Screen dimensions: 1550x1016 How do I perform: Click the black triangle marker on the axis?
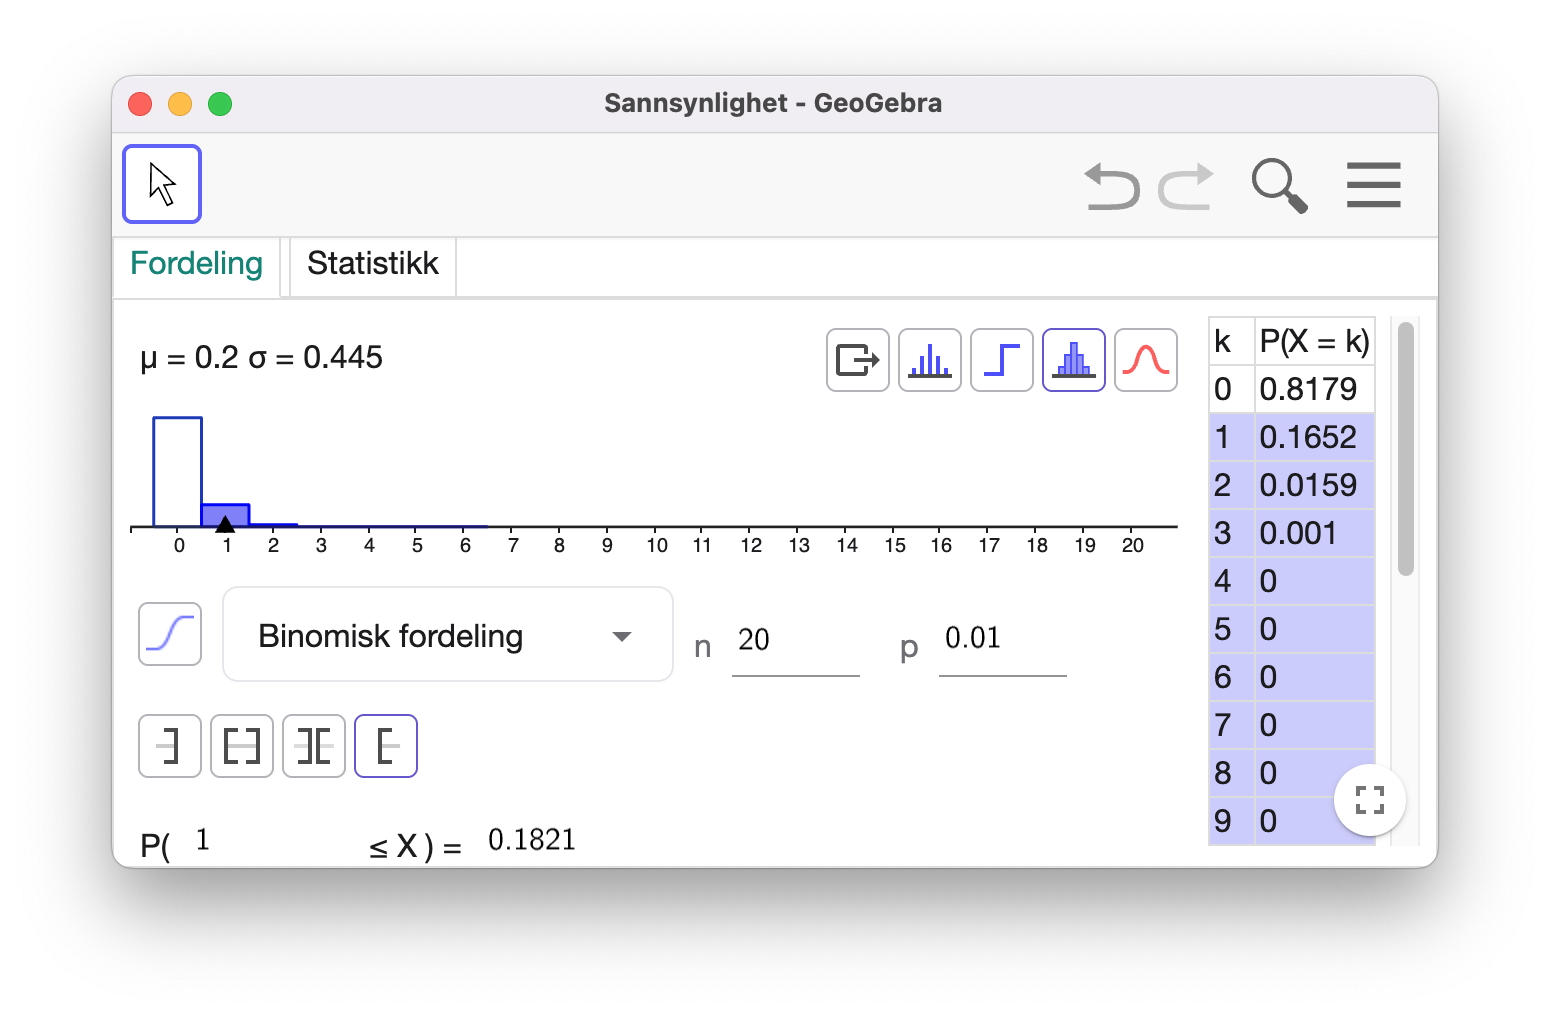pyautogui.click(x=225, y=523)
